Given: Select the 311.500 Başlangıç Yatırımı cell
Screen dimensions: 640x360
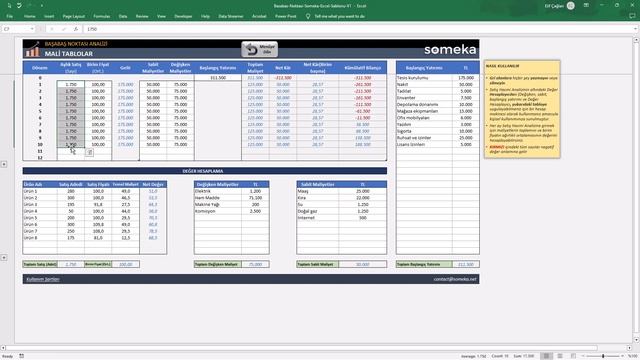Looking at the screenshot, I should coord(218,78).
